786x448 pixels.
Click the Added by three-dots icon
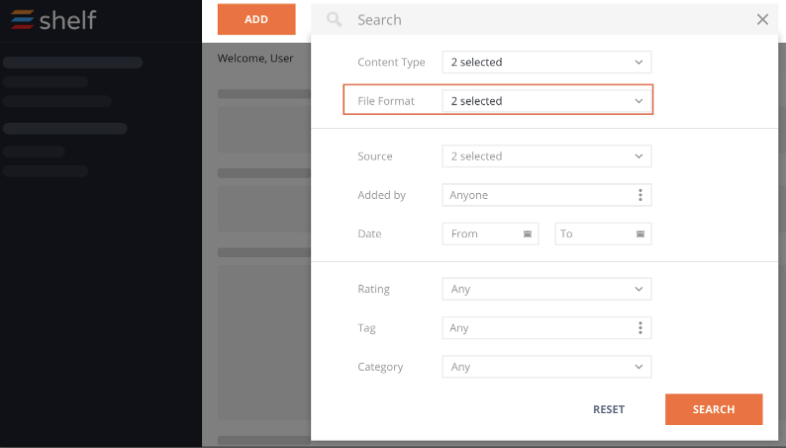point(640,195)
